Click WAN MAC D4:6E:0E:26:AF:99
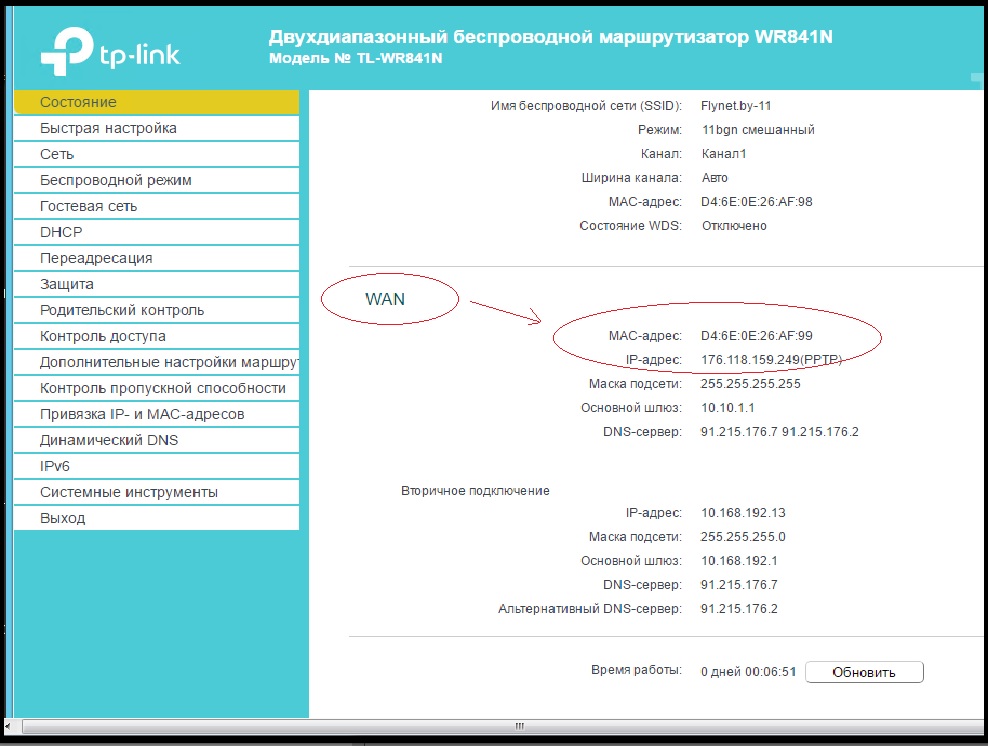The image size is (988, 746). pyautogui.click(x=757, y=336)
